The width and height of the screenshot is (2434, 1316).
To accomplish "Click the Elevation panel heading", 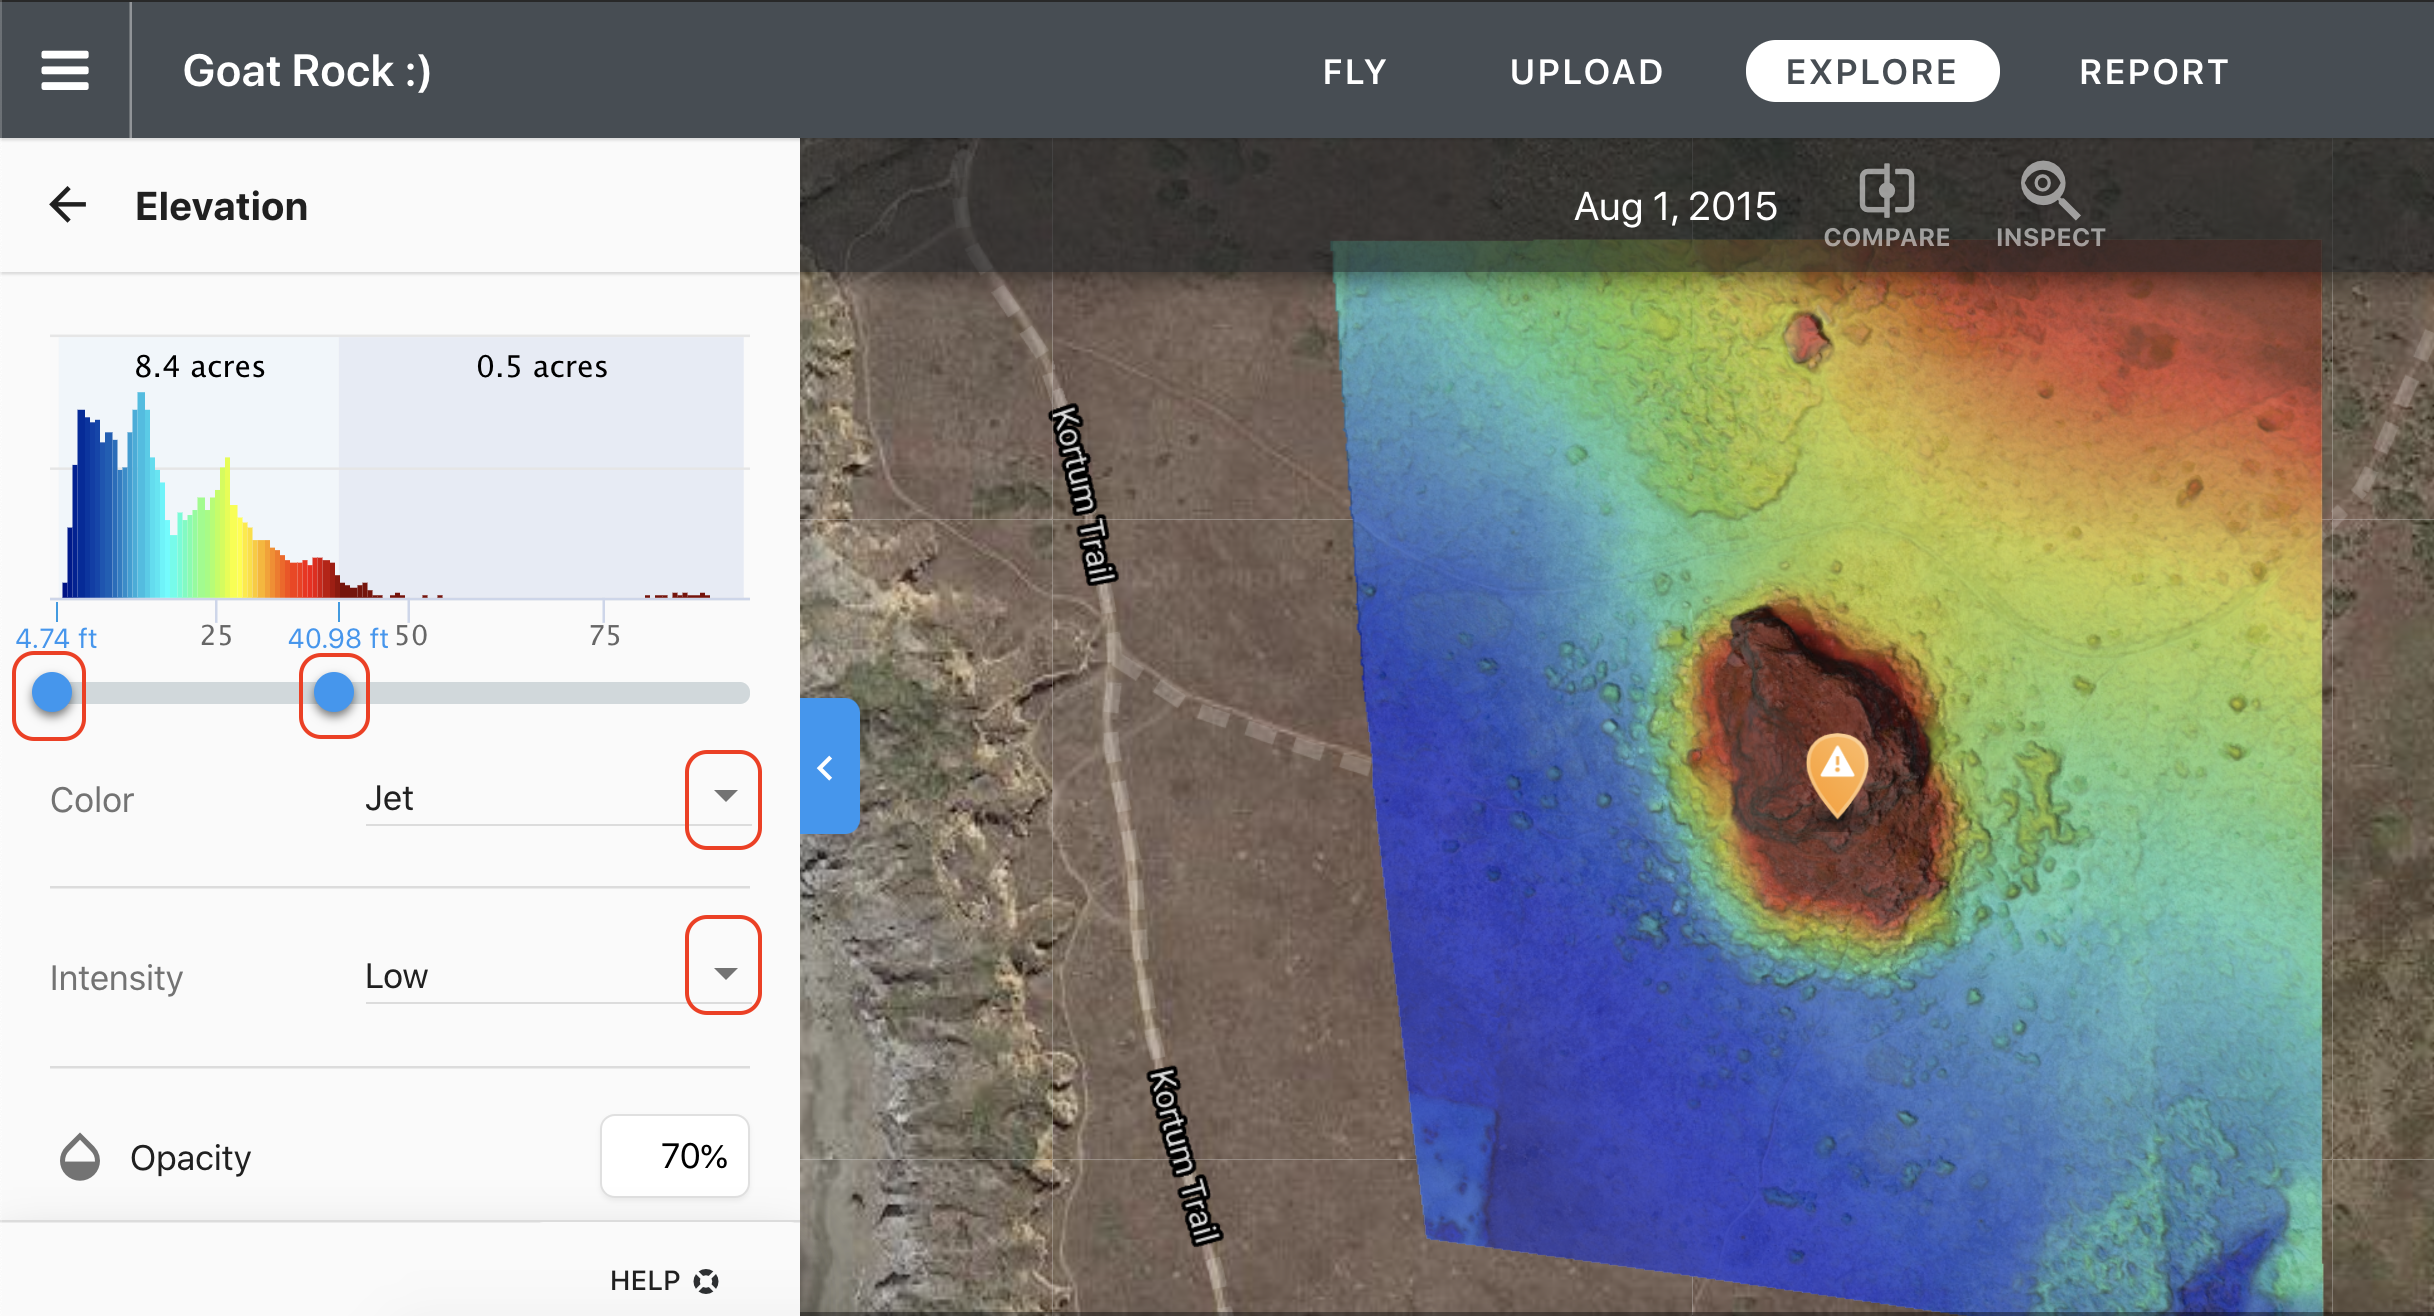I will (x=221, y=206).
